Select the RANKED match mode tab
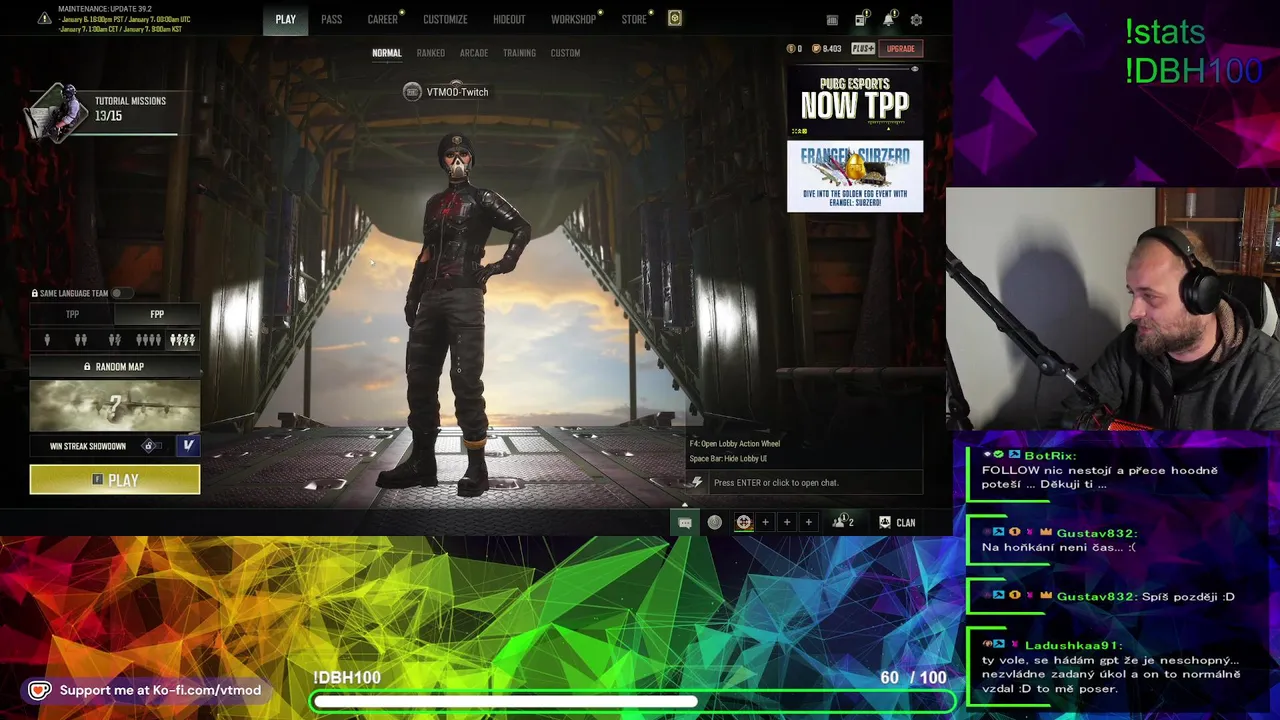 431,53
